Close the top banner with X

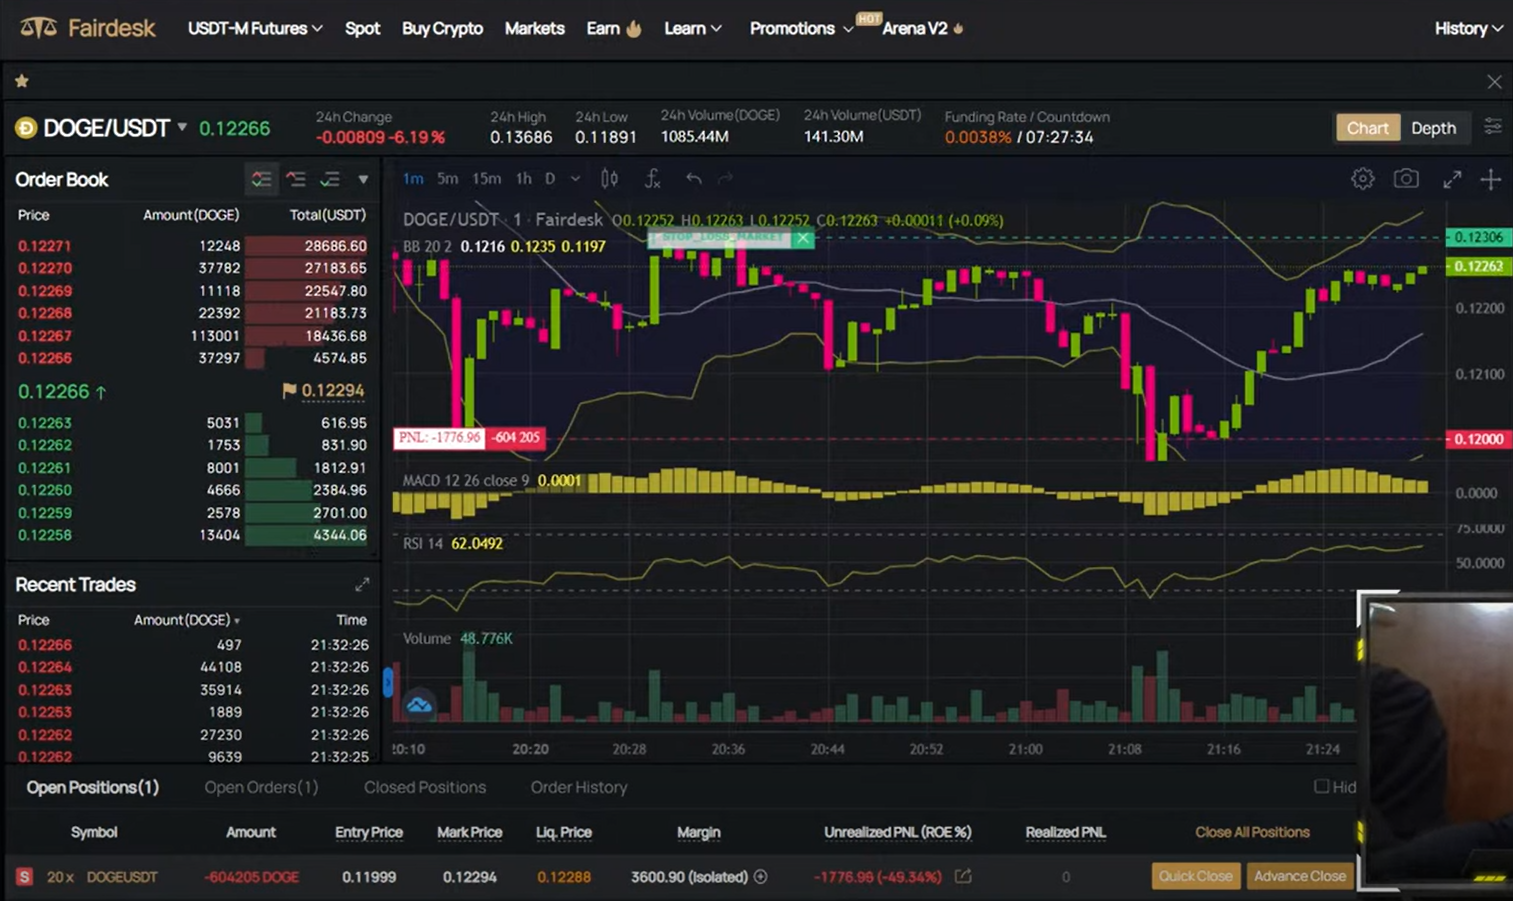[x=1494, y=82]
